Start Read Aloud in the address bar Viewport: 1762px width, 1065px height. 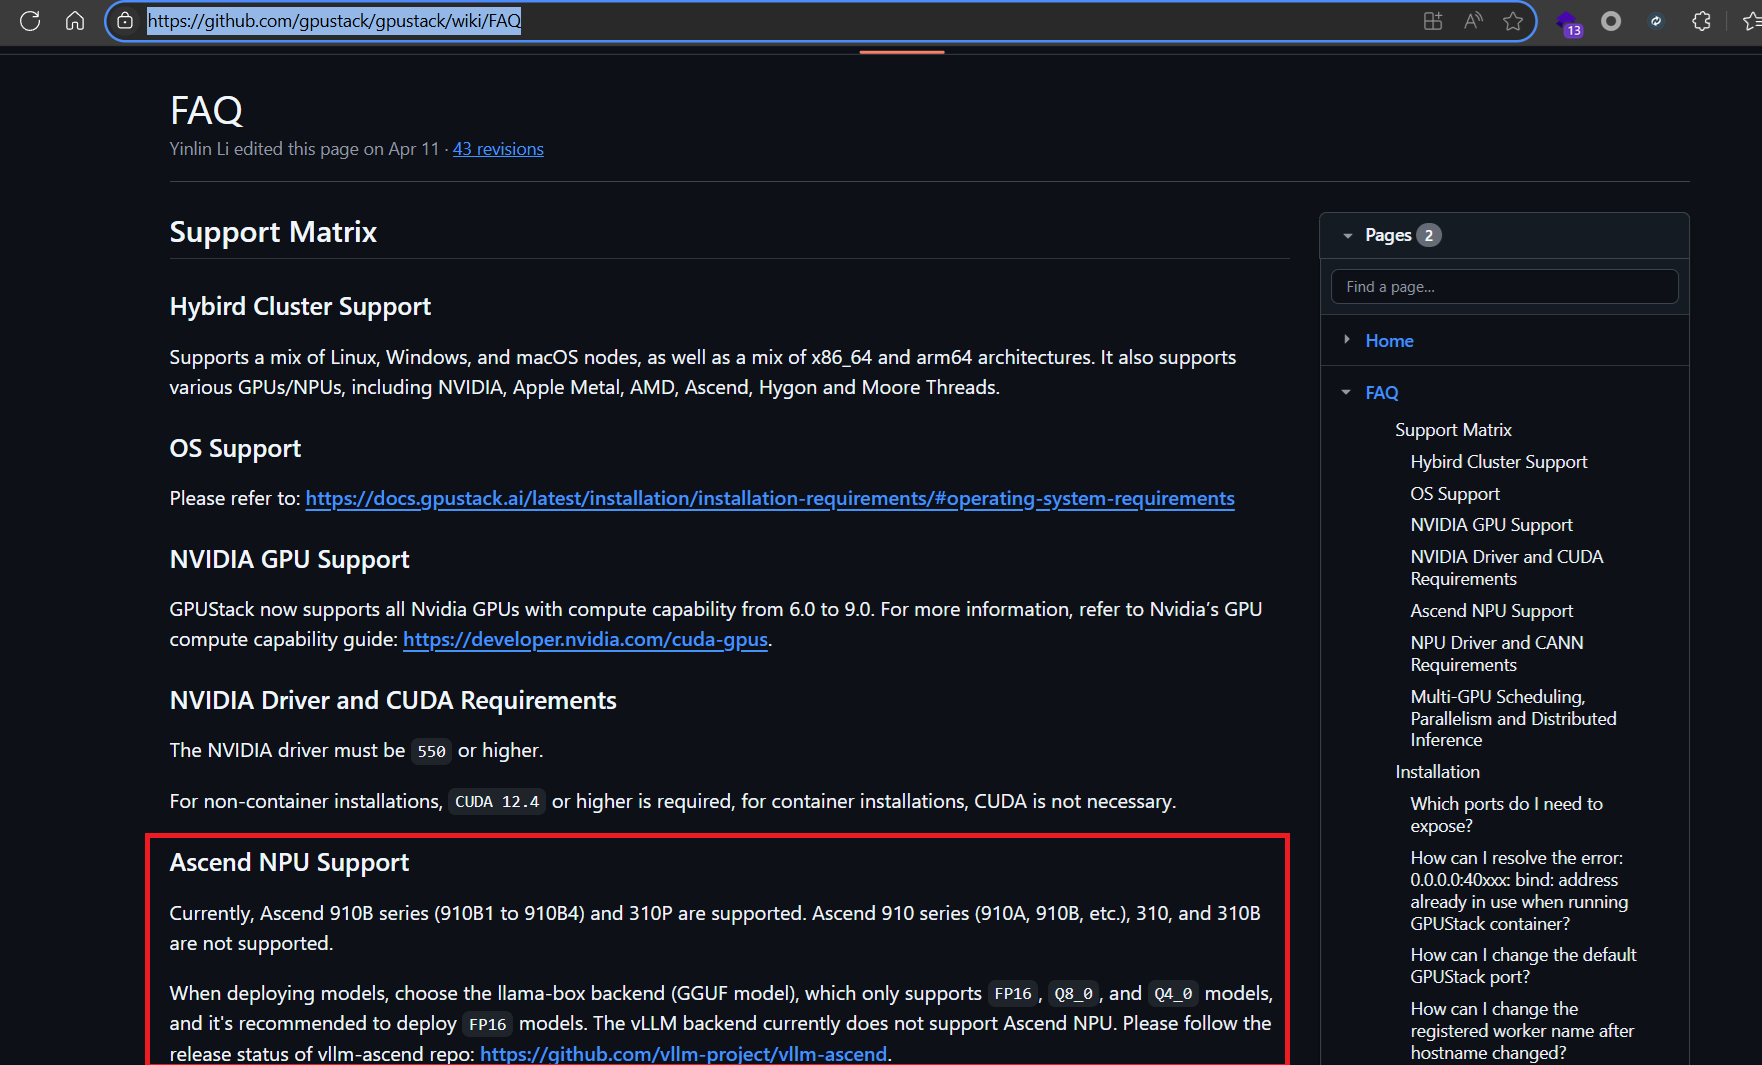pos(1473,21)
